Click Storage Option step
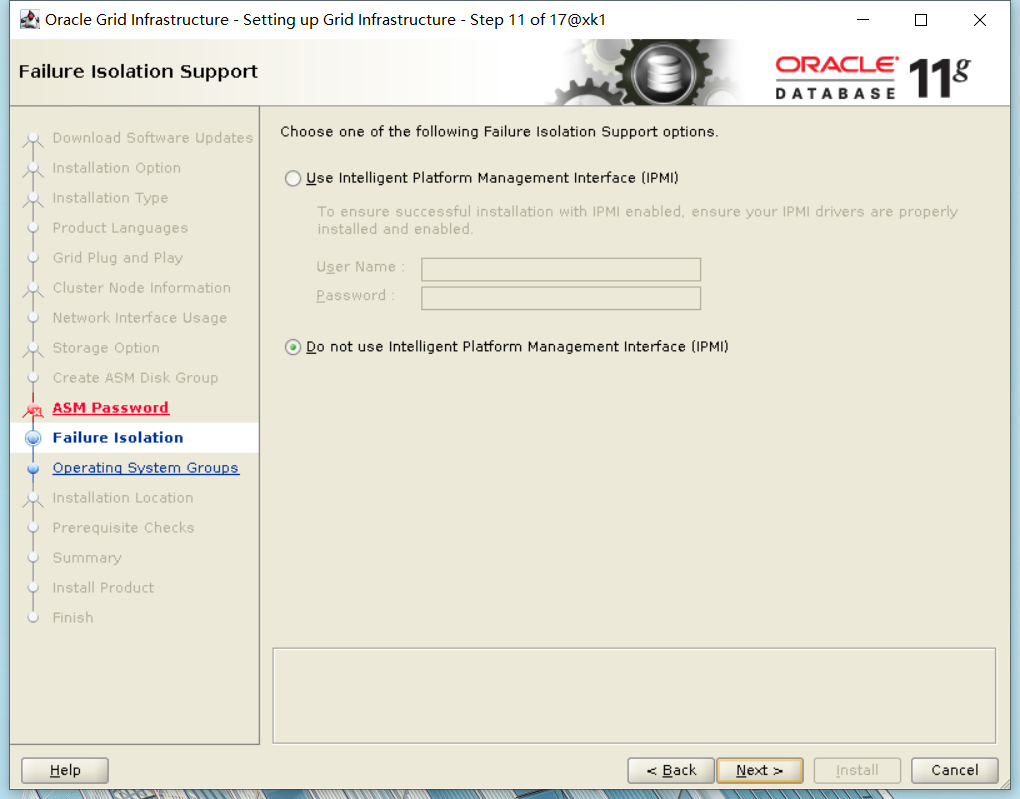Screen dimensions: 1020x799 tap(106, 347)
